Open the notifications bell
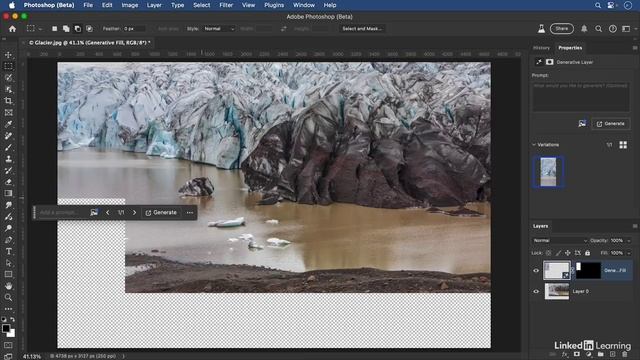Image resolution: width=640 pixels, height=360 pixels. tap(584, 29)
